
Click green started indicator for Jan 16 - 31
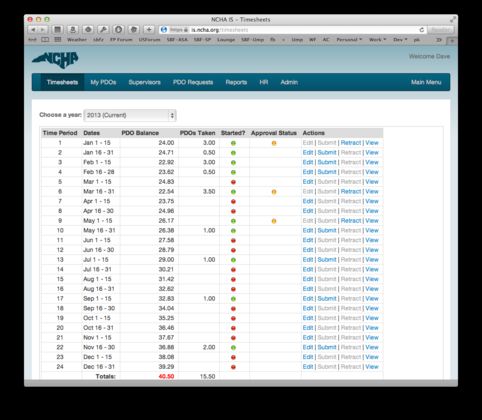click(x=233, y=153)
